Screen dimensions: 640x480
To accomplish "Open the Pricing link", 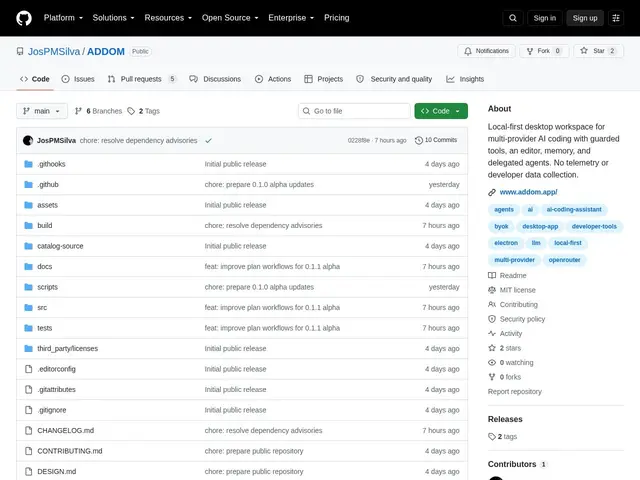I will [x=337, y=18].
